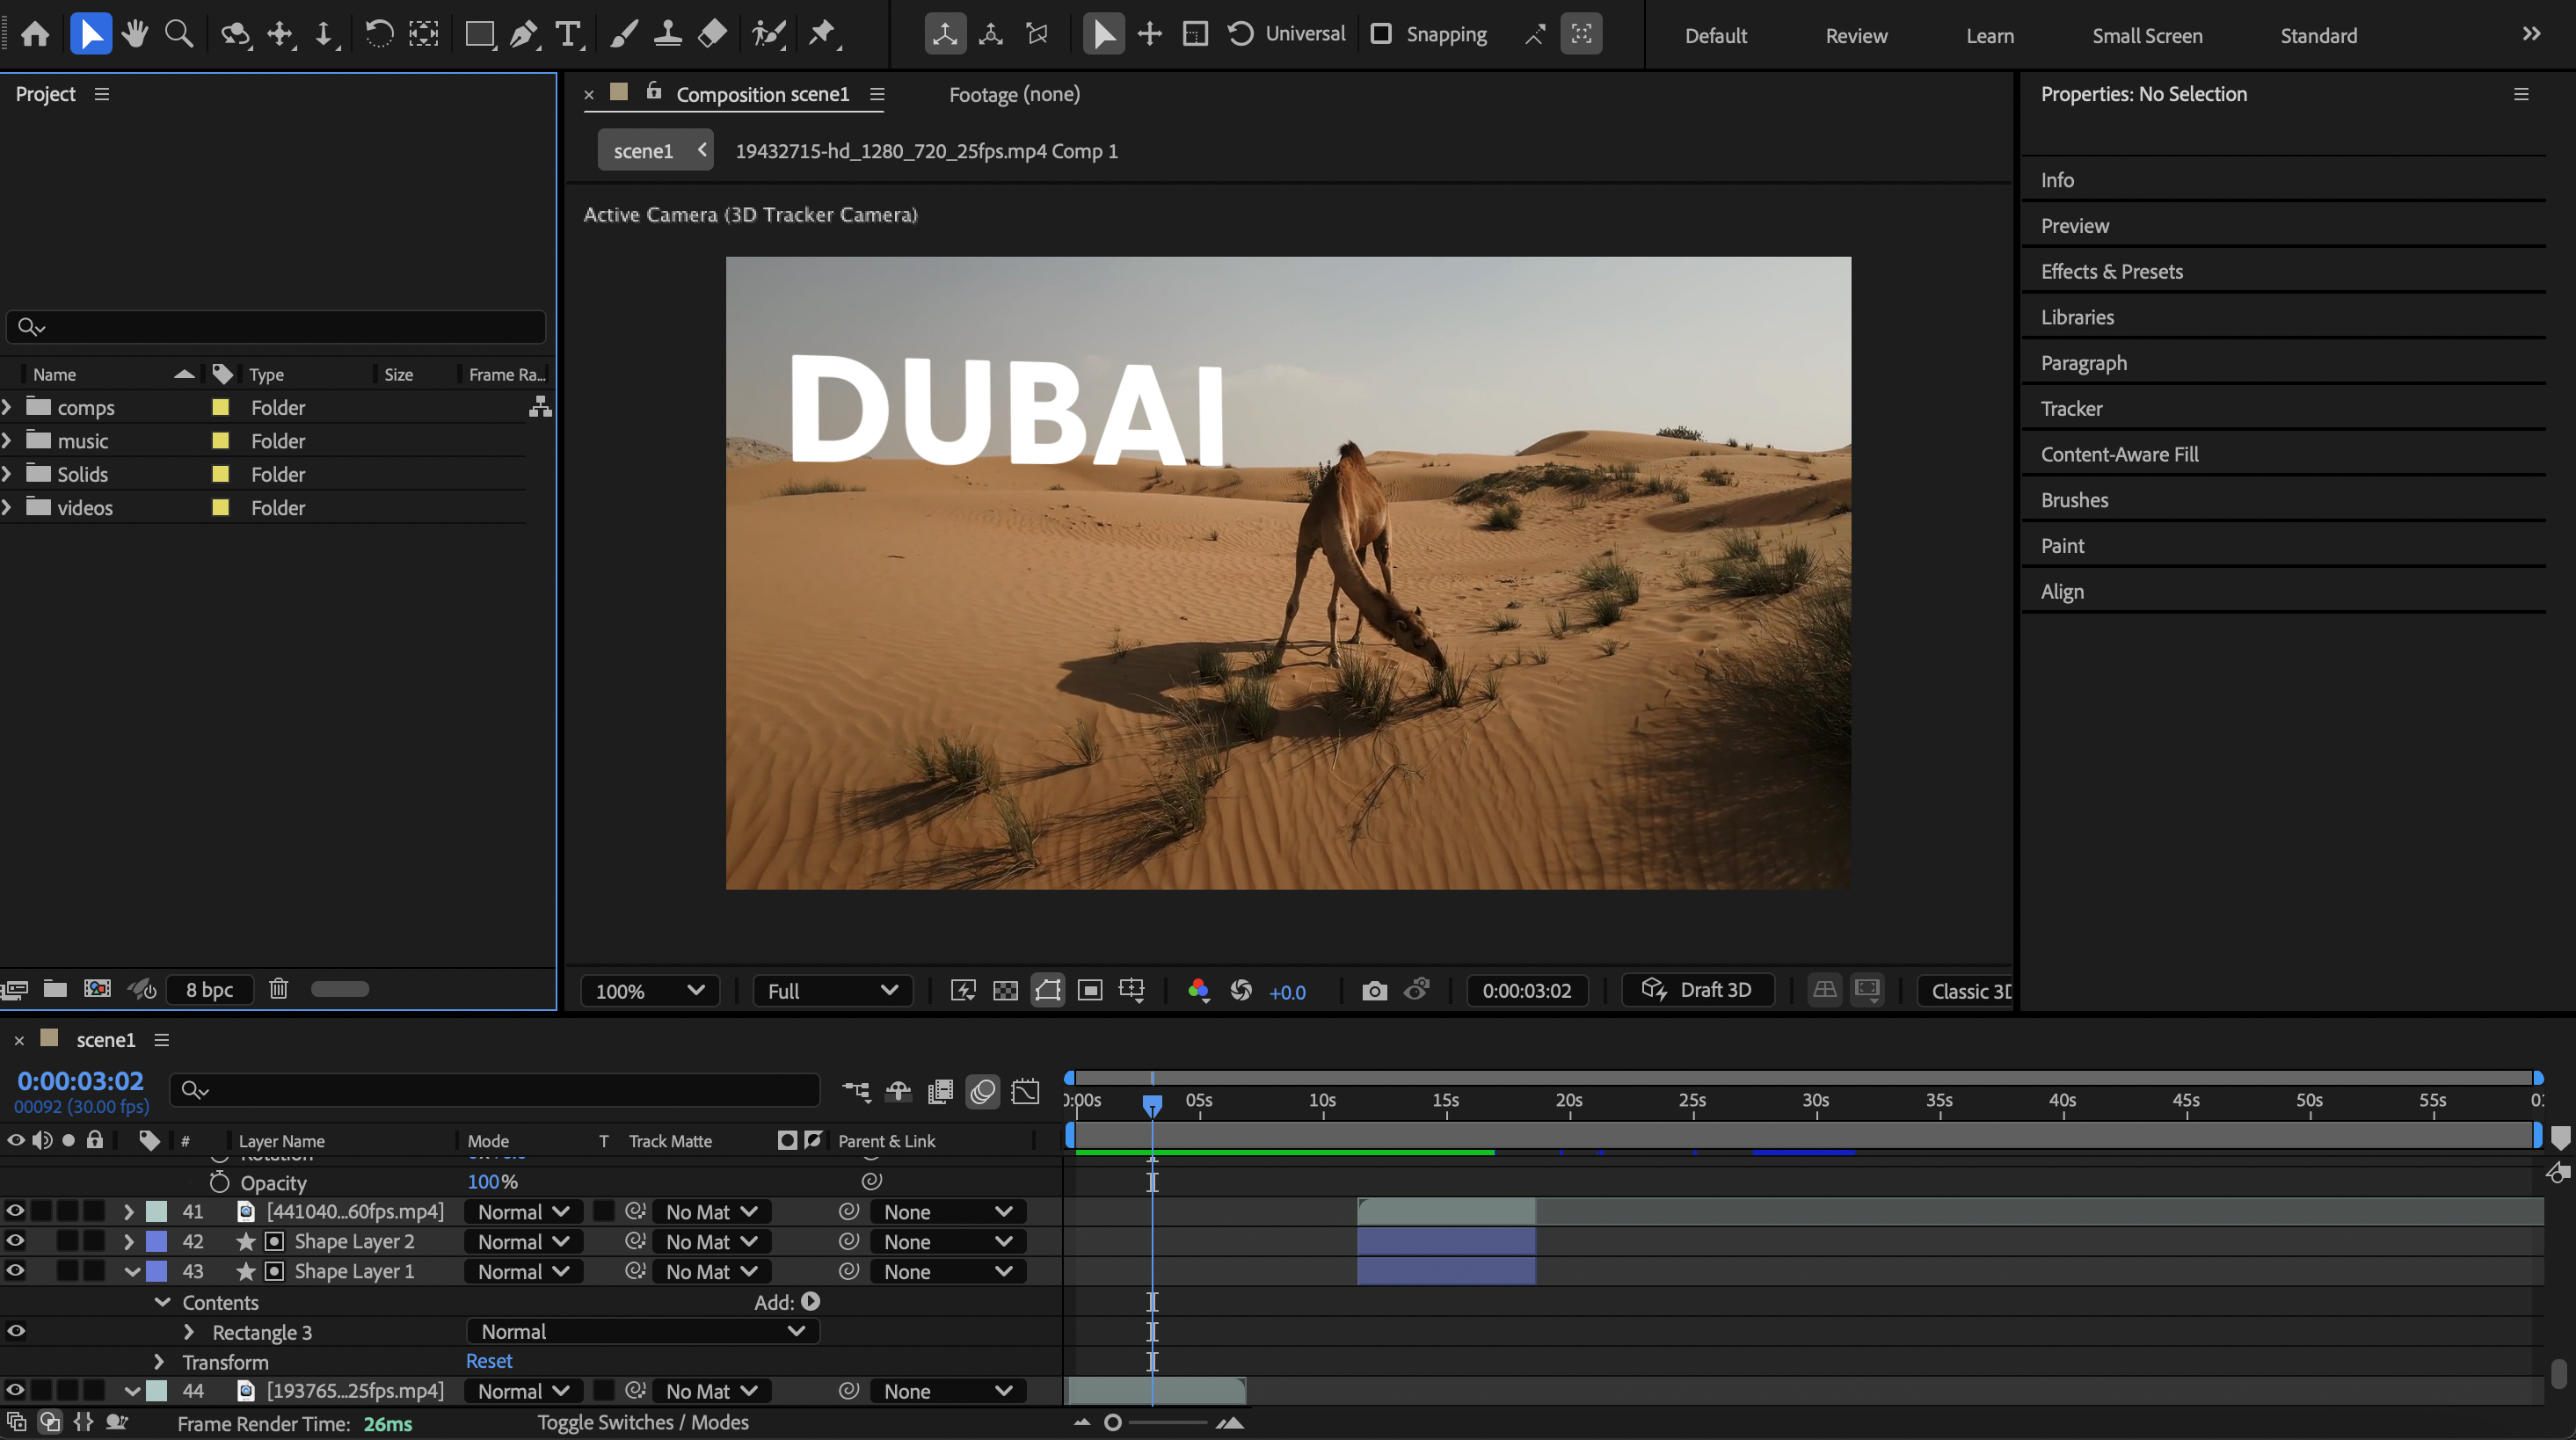
Task: Select the Pen tool
Action: click(x=523, y=34)
